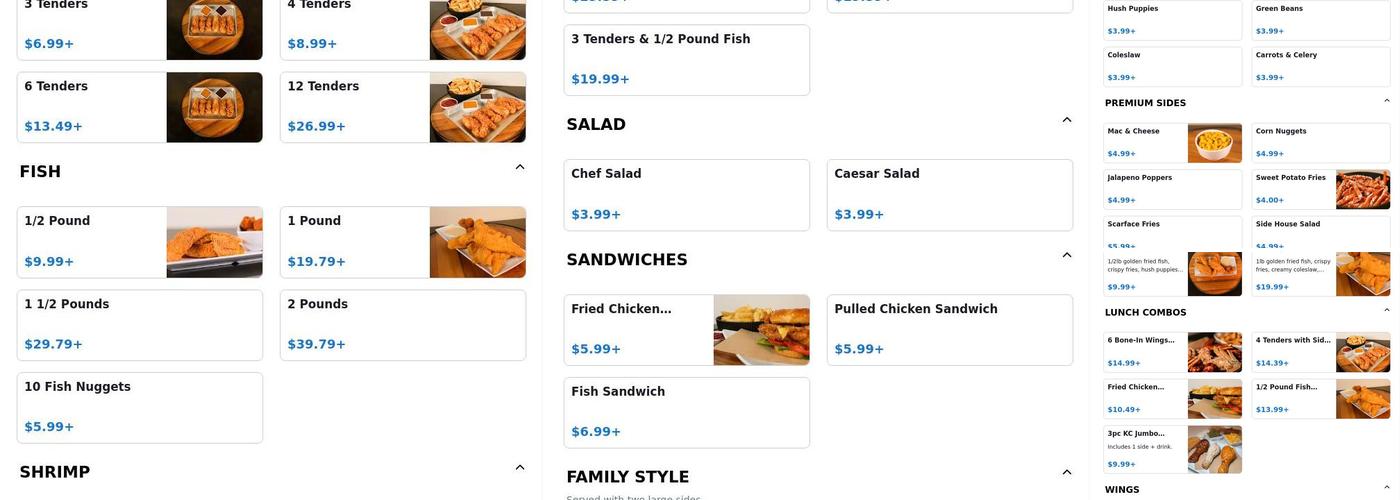Pick the 3 Tenders & 1/2 Pound Fish combo

686,60
